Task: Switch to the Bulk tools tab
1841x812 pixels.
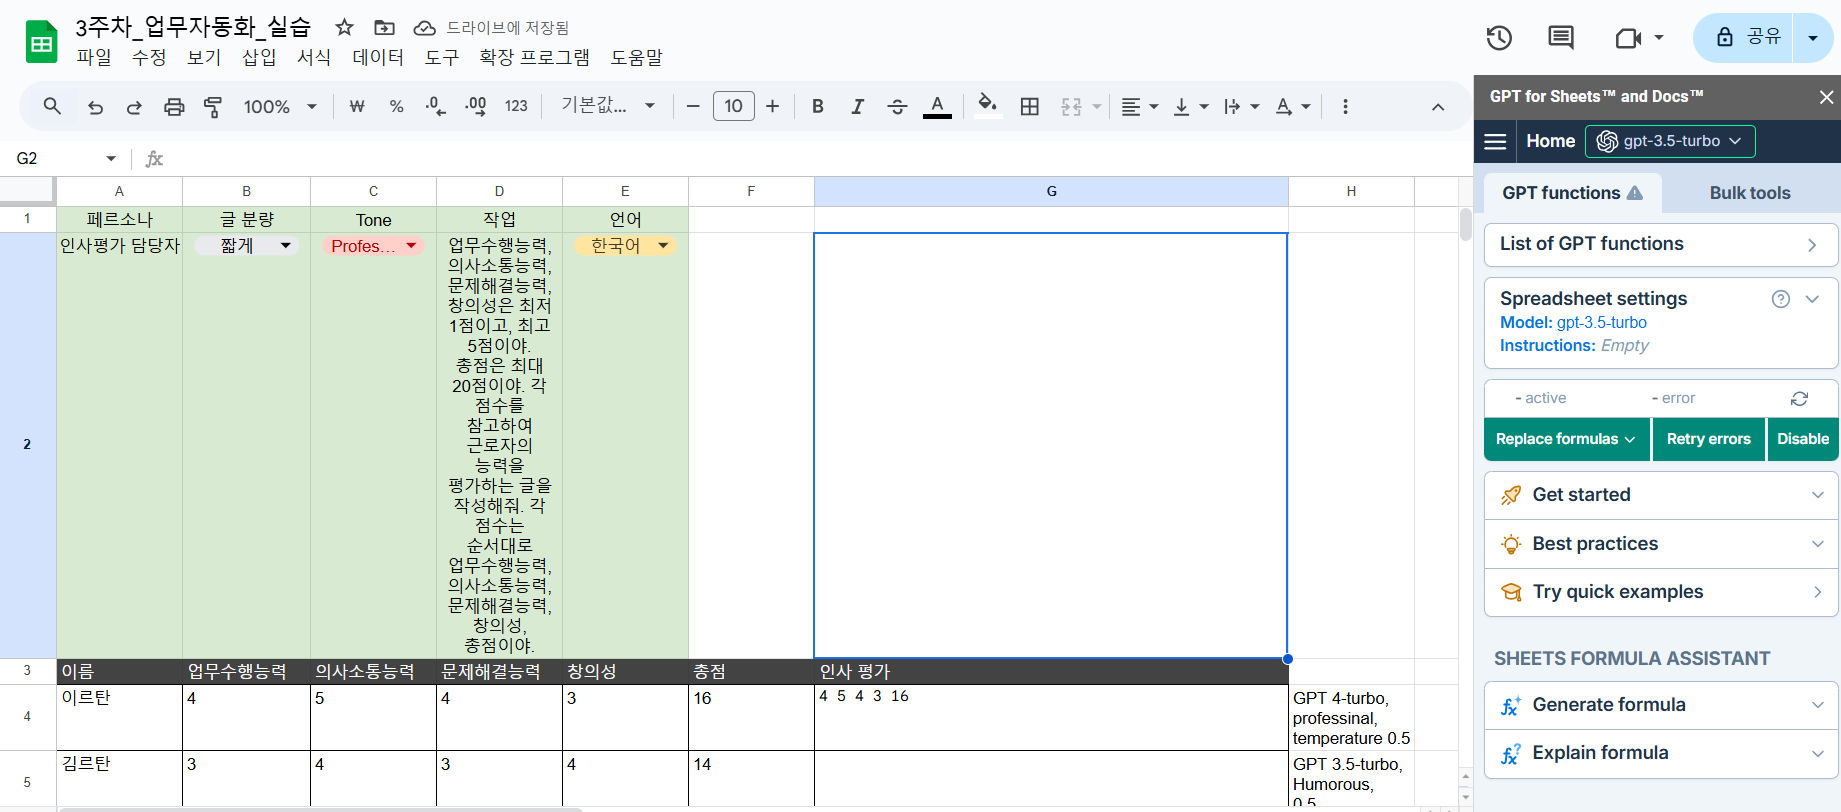Action: coord(1750,193)
